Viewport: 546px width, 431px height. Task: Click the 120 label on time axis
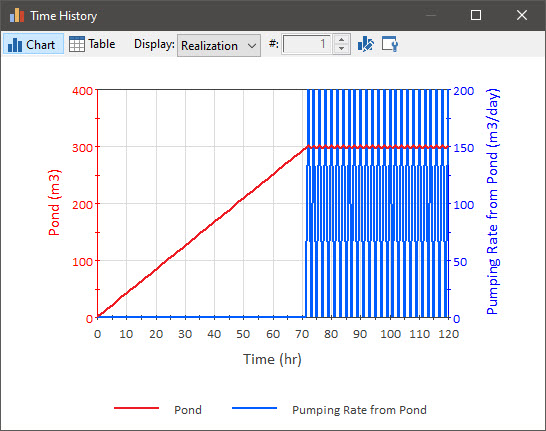coord(448,334)
